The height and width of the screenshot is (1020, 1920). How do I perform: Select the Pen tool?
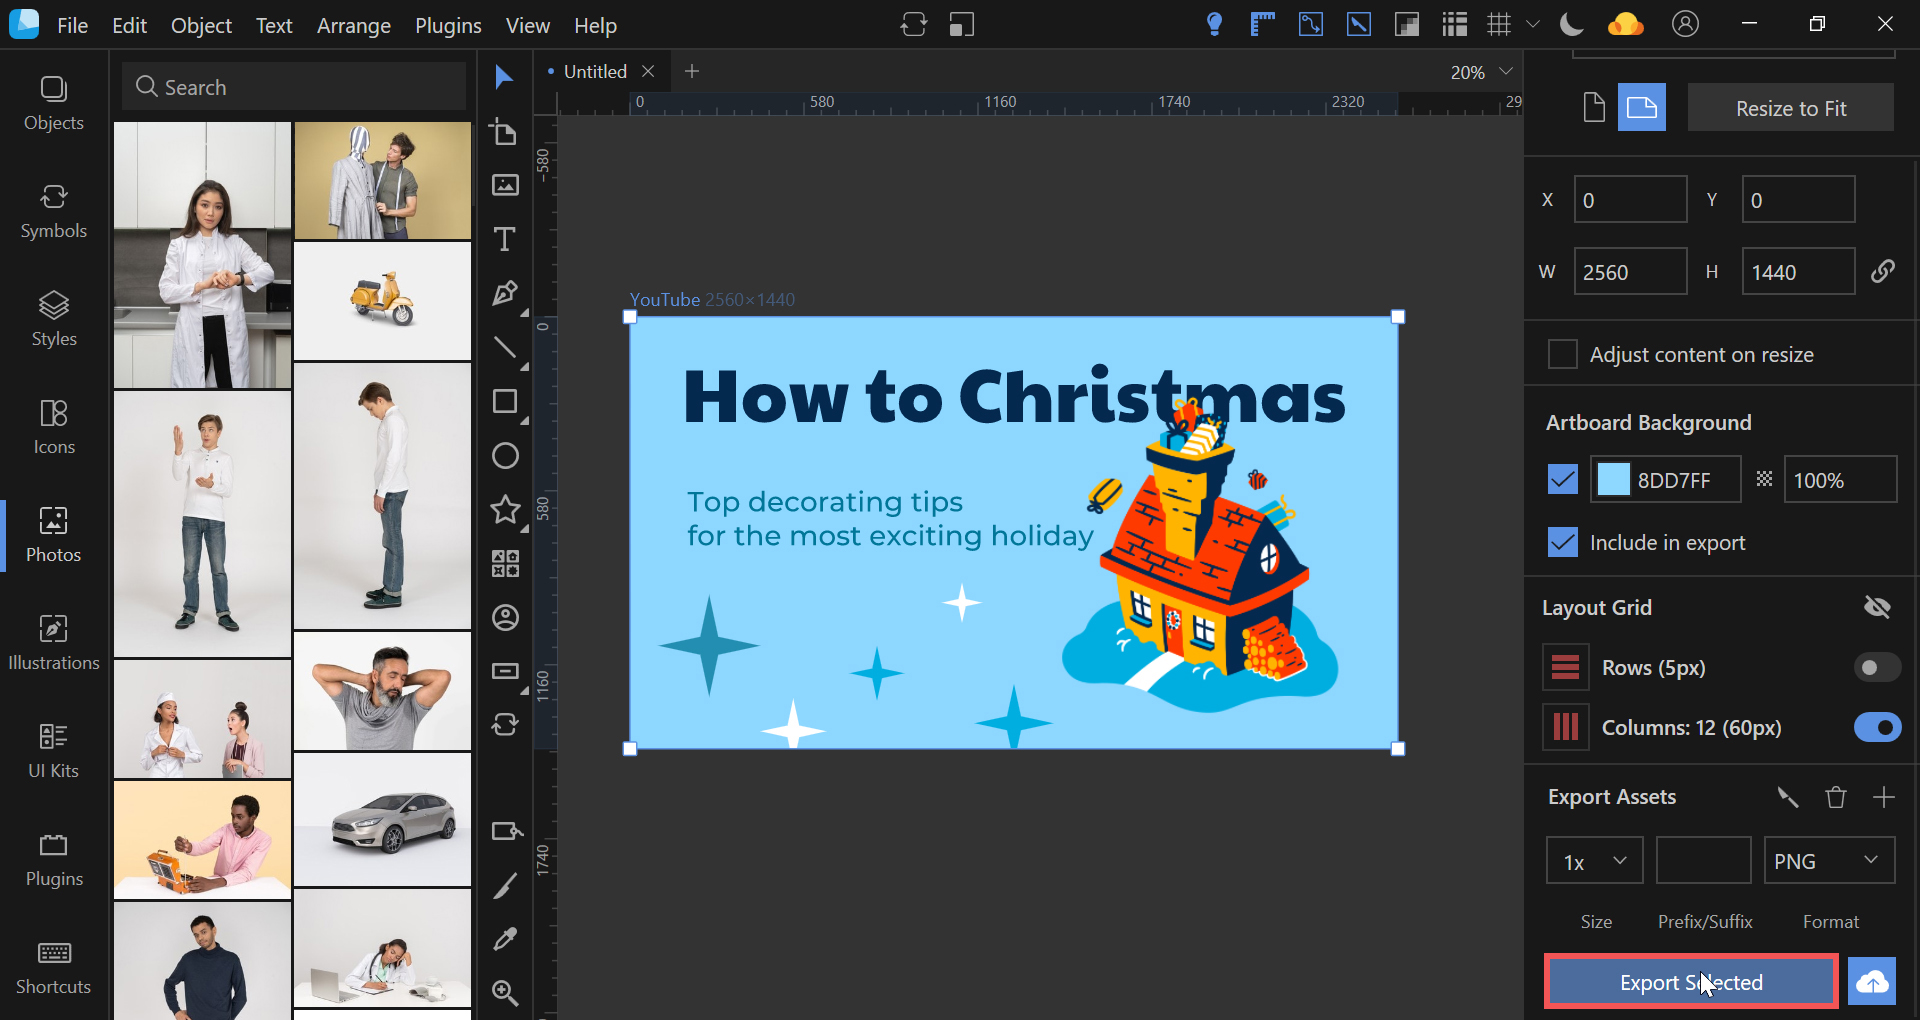[505, 293]
